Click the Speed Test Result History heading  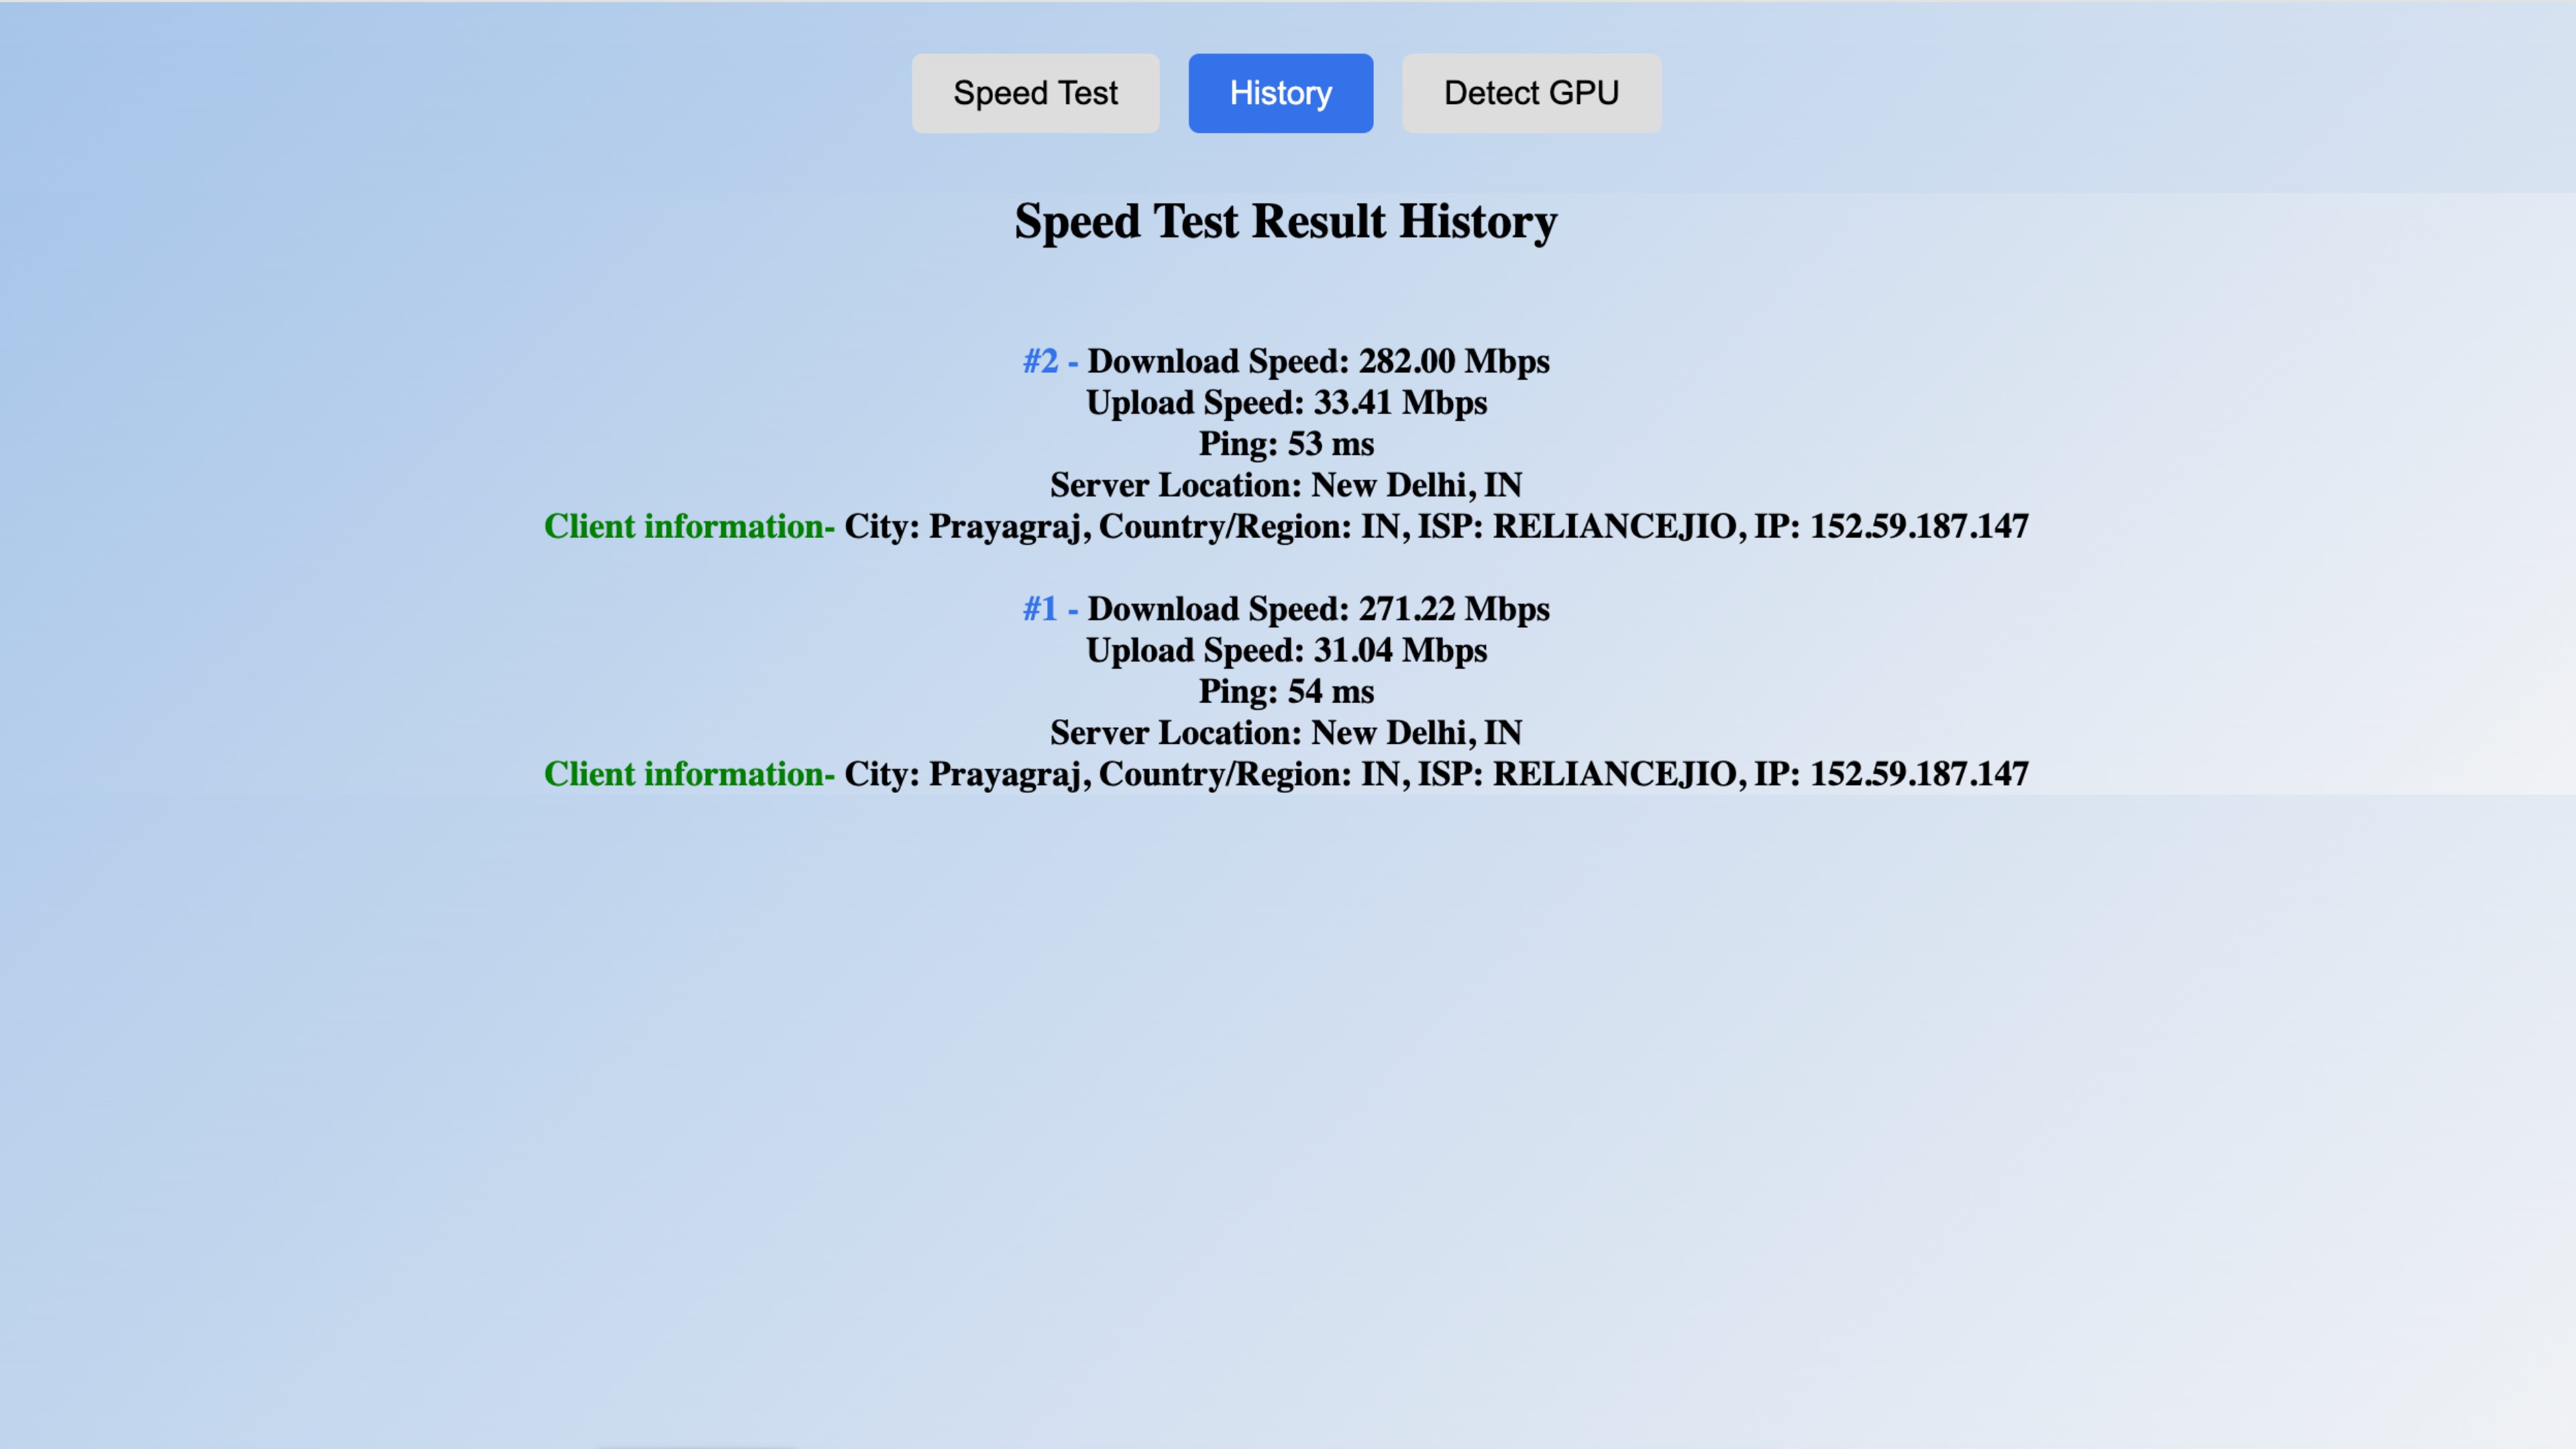point(1286,221)
